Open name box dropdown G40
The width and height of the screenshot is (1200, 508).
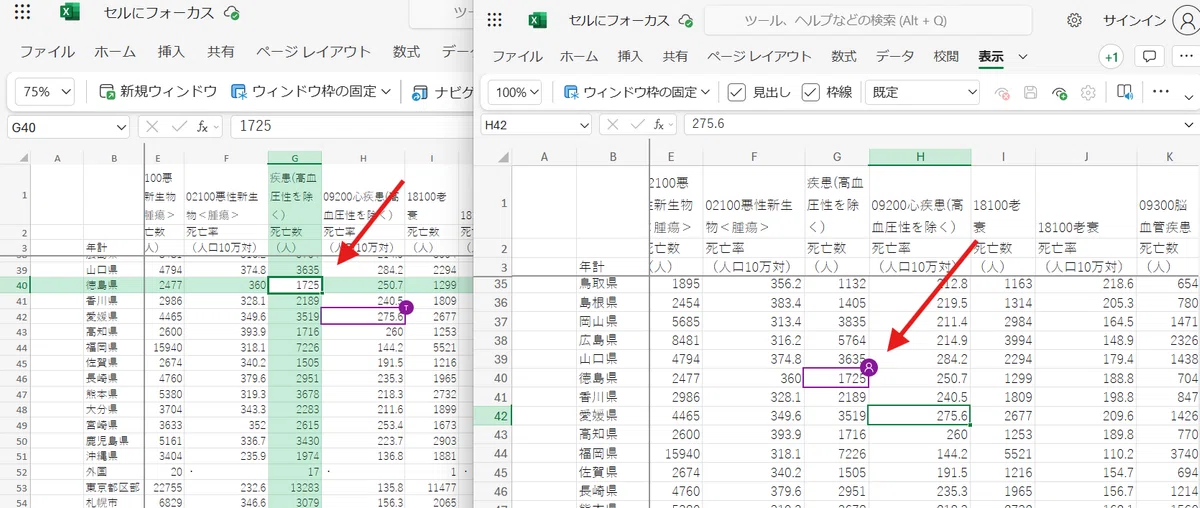point(121,127)
